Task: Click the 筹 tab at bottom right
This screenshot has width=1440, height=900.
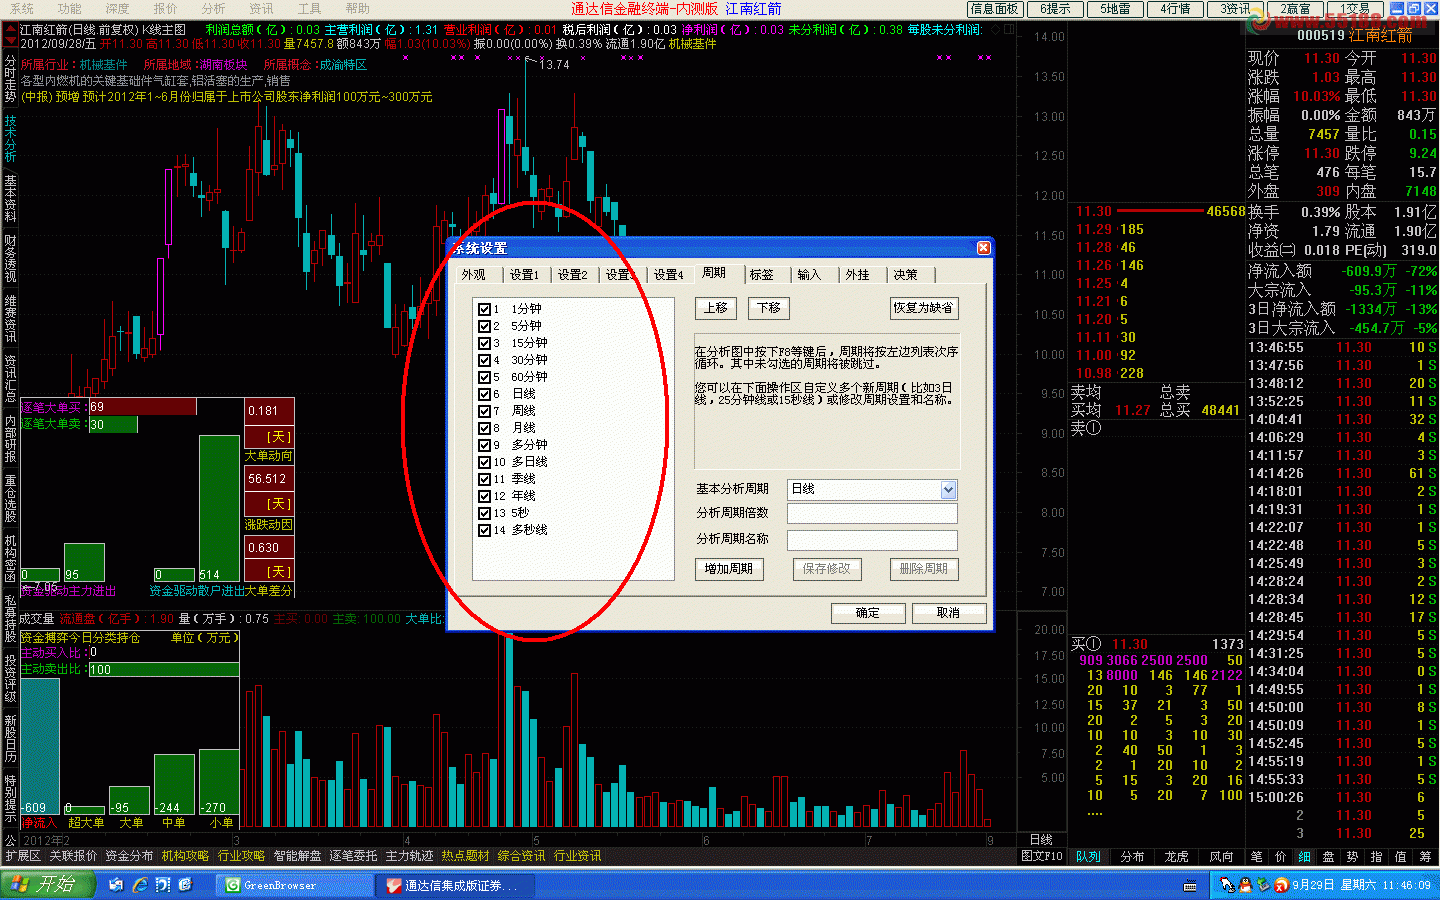Action: click(1424, 857)
